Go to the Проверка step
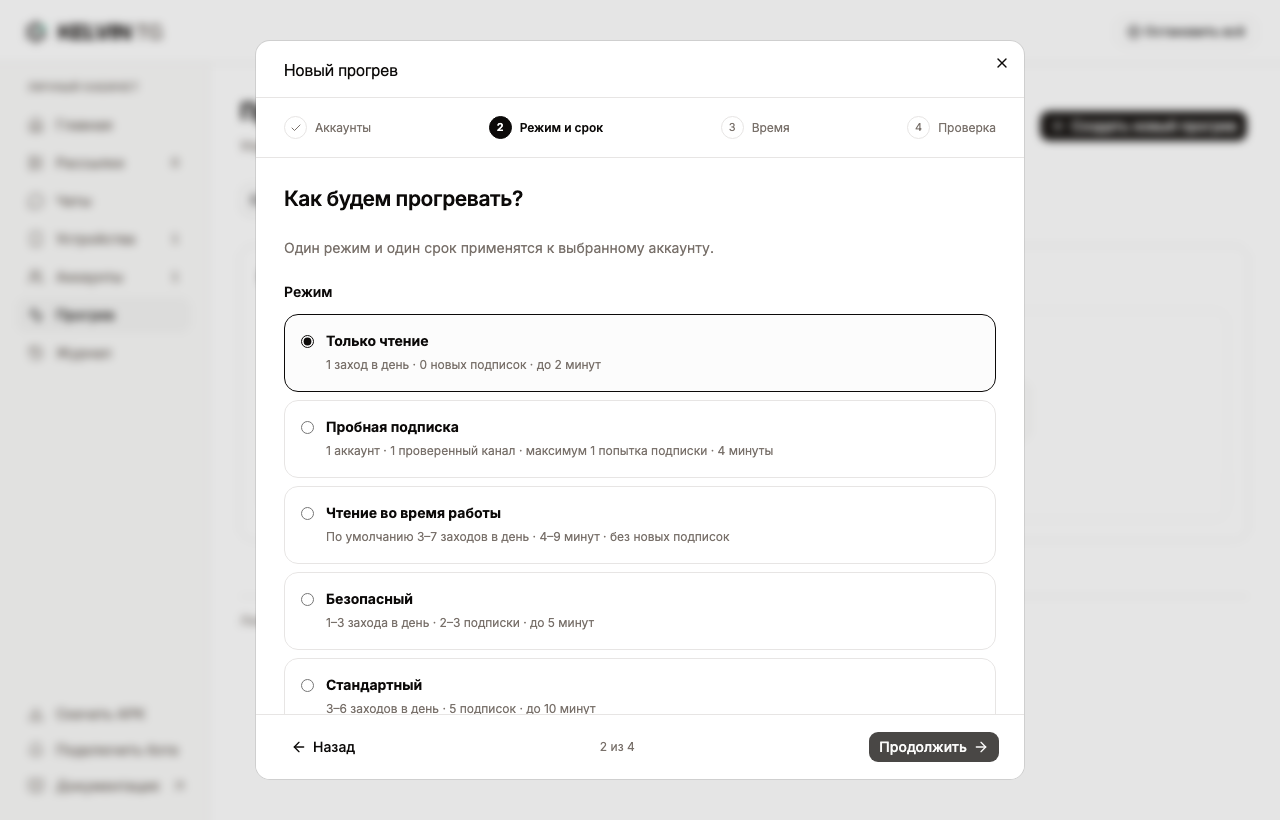Viewport: 1280px width, 820px height. [x=951, y=127]
